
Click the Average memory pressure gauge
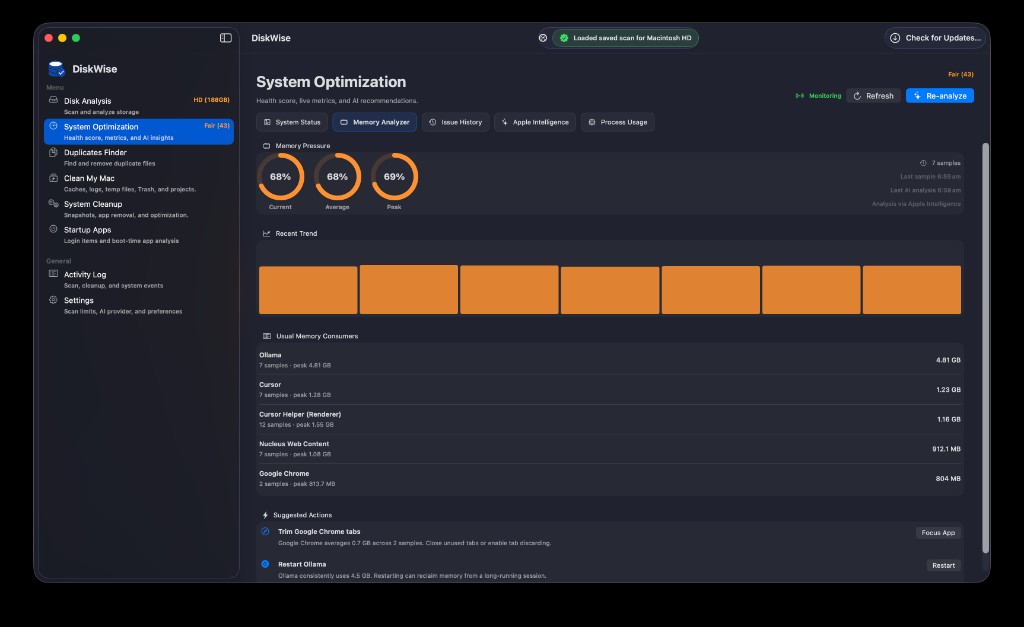(337, 176)
